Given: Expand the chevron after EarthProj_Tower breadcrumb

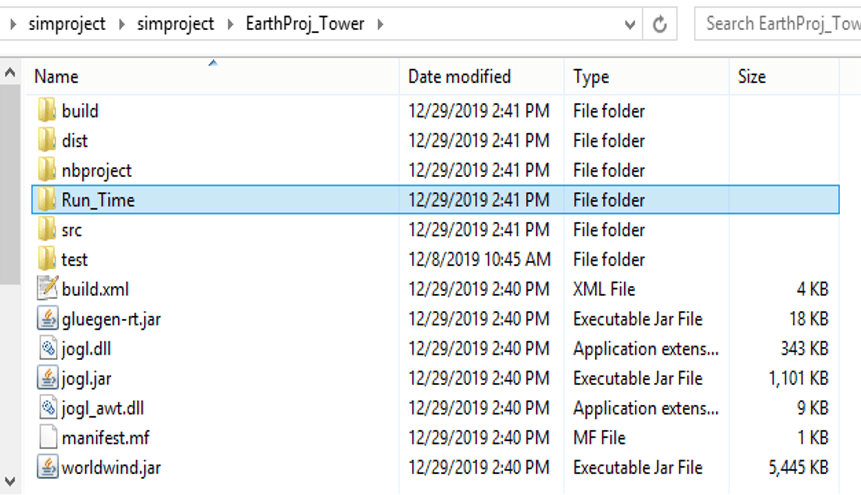Looking at the screenshot, I should tap(380, 24).
